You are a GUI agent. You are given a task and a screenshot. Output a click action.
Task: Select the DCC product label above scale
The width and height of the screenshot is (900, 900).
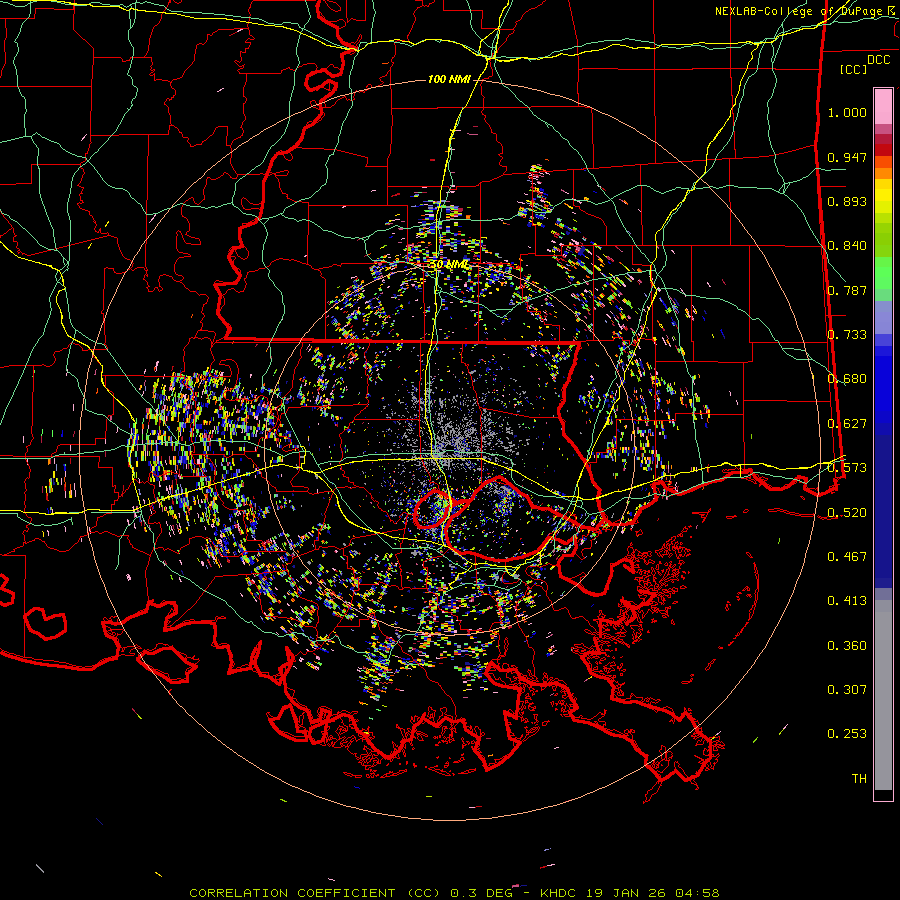point(878,59)
